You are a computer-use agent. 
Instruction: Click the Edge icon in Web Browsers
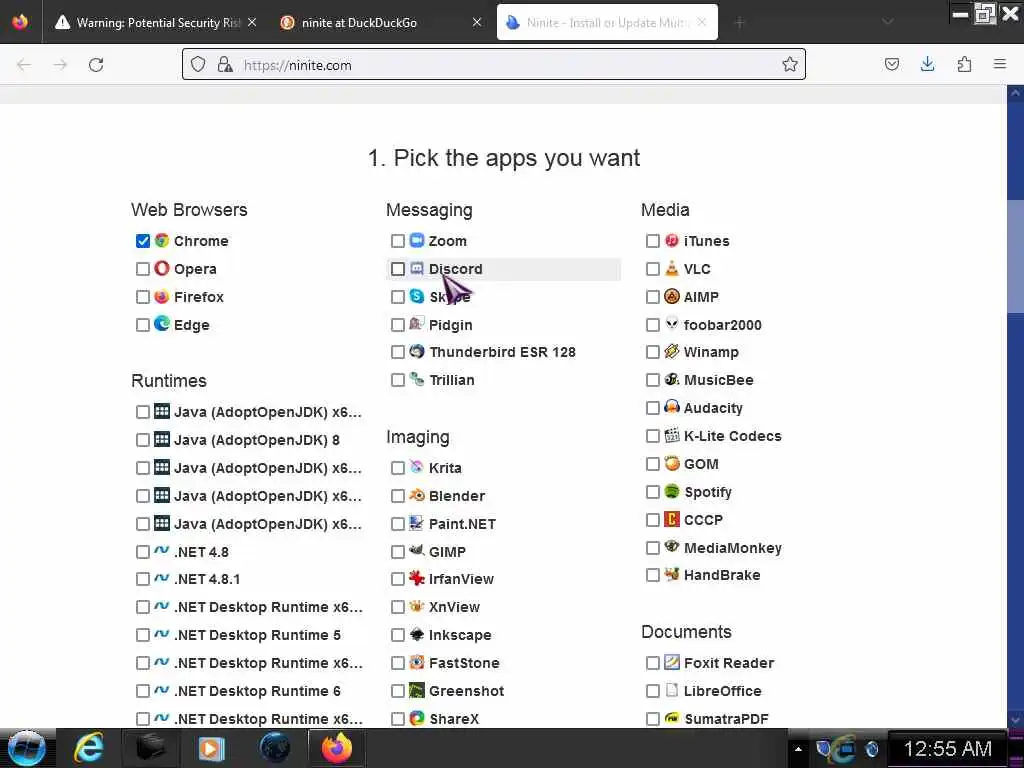pos(161,324)
